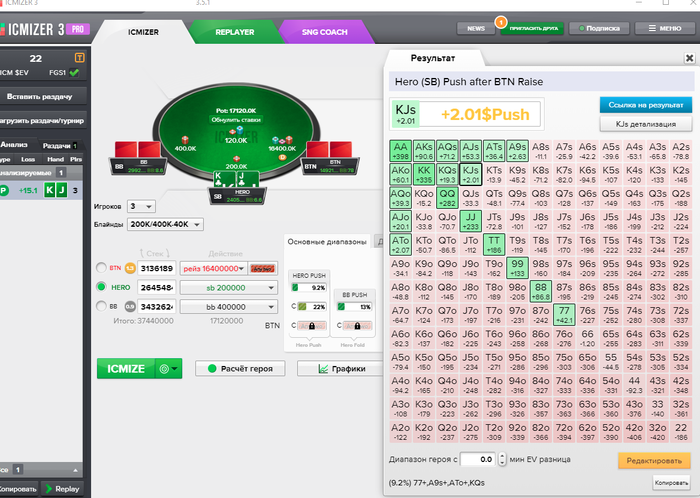Expand the bottom left panel arrow
The height and width of the screenshot is (498, 700).
tap(75, 470)
